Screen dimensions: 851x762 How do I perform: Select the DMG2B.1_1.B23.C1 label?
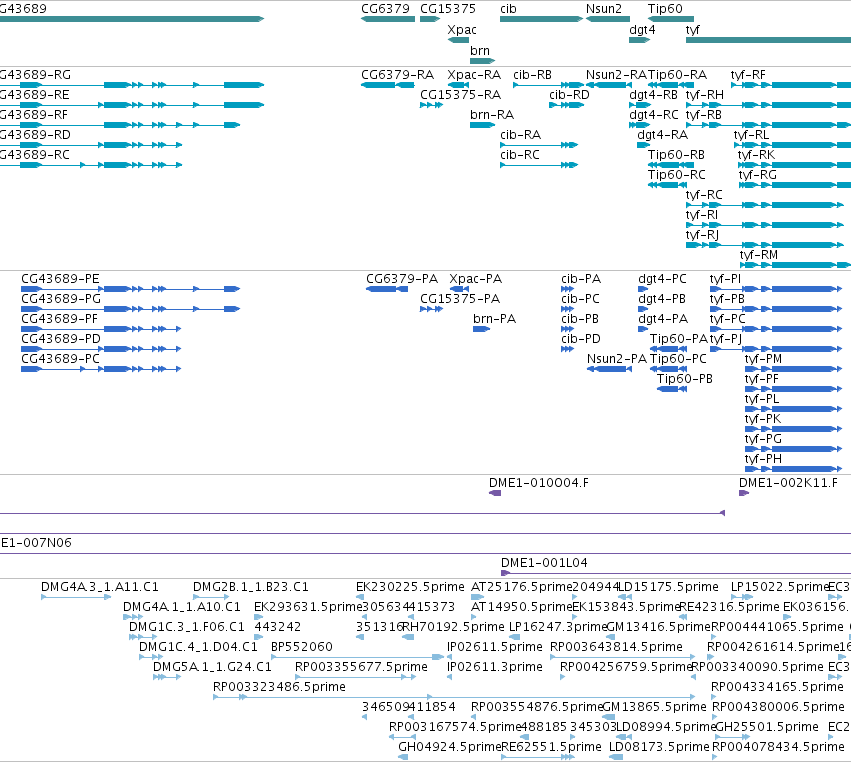(251, 587)
